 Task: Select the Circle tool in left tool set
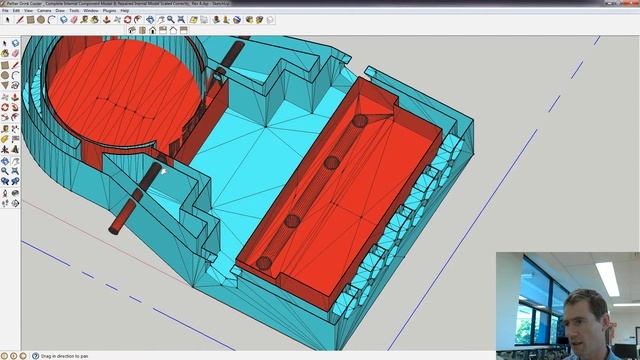point(5,75)
